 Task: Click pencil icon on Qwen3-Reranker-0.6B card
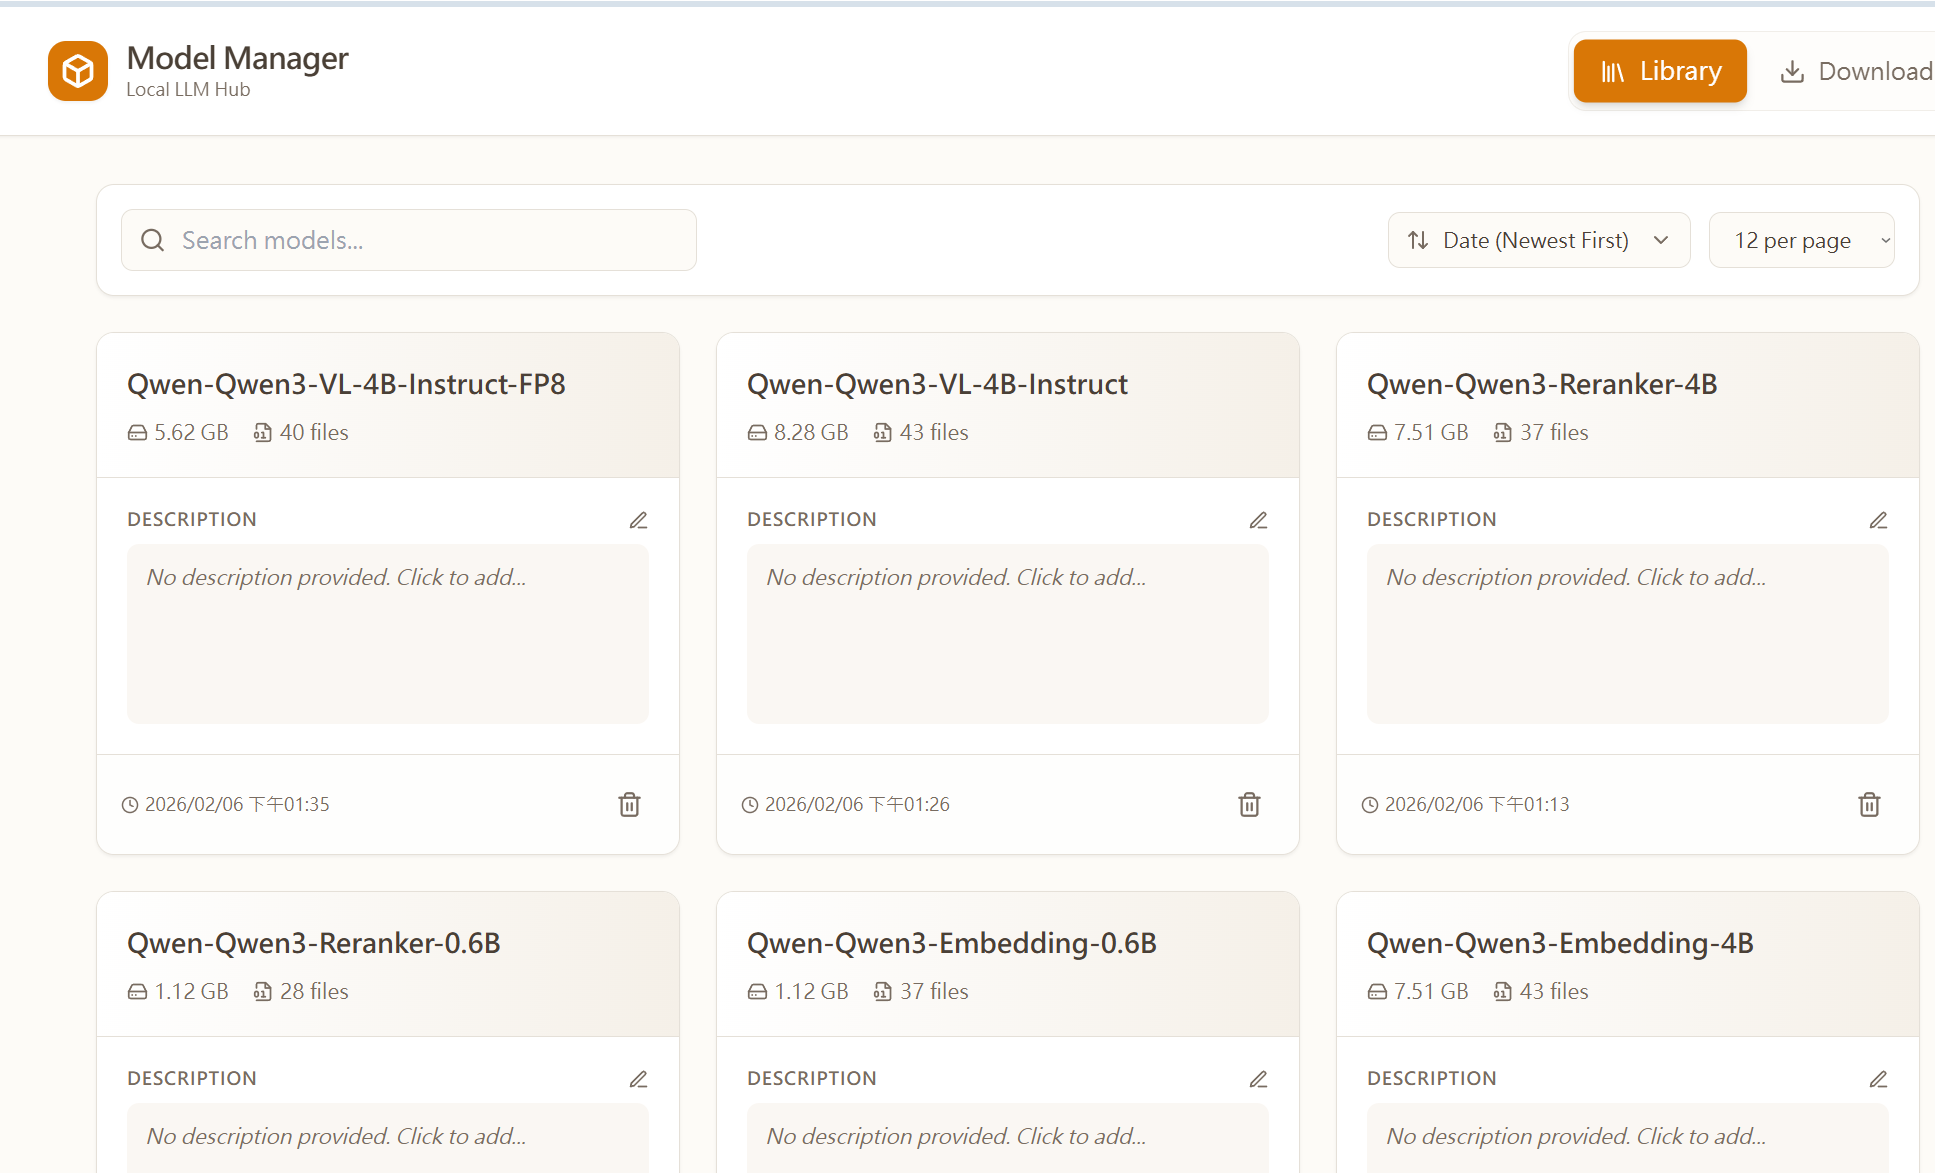coord(638,1079)
